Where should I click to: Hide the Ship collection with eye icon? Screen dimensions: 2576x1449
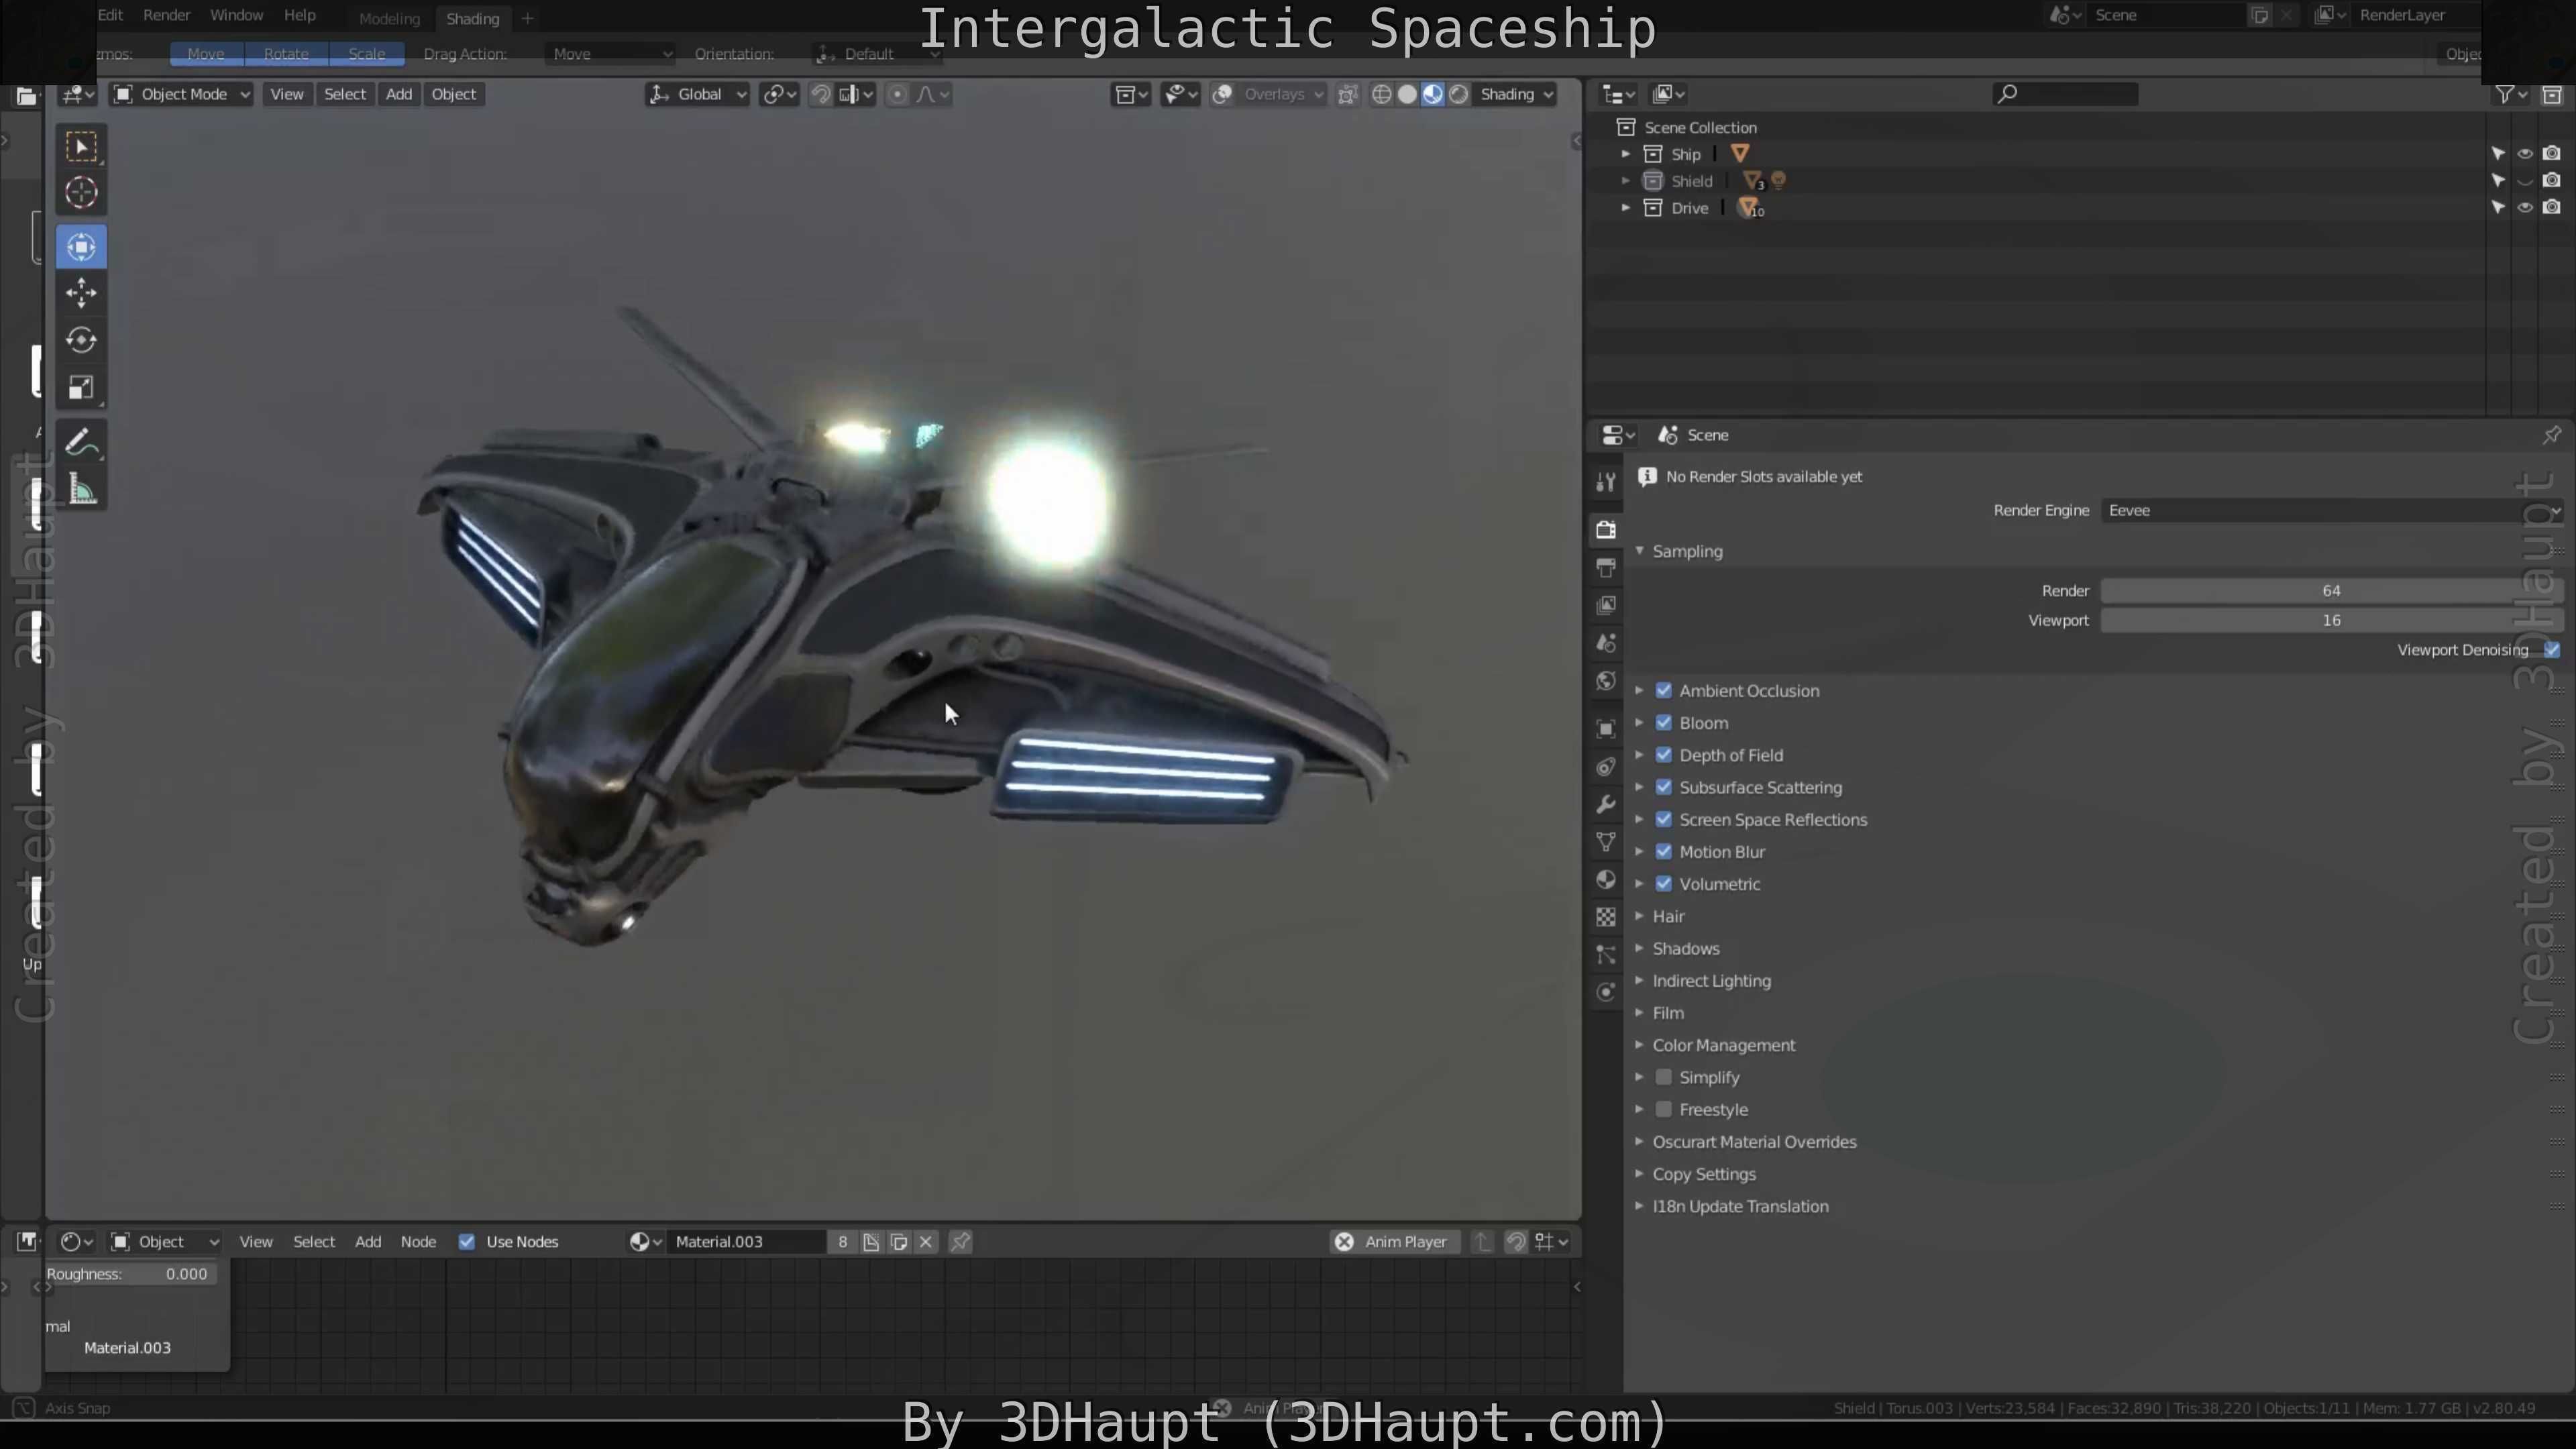2525,154
